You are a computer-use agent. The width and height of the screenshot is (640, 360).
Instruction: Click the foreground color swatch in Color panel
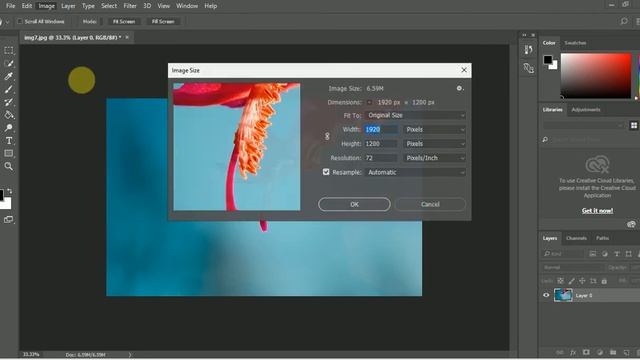coord(548,60)
